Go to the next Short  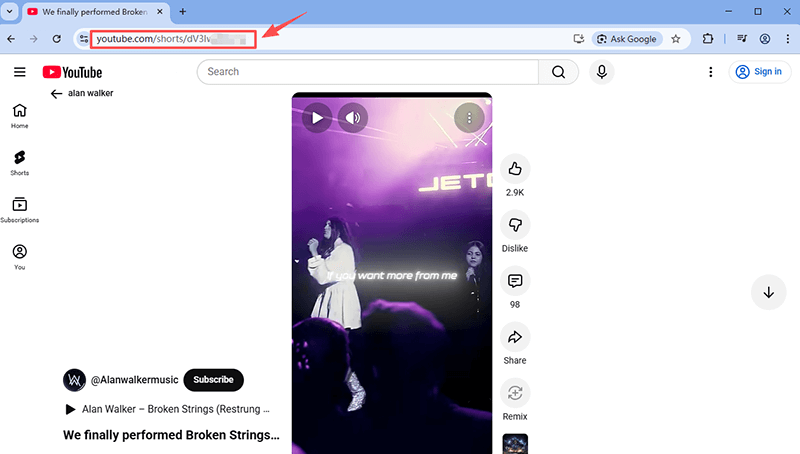coord(768,292)
